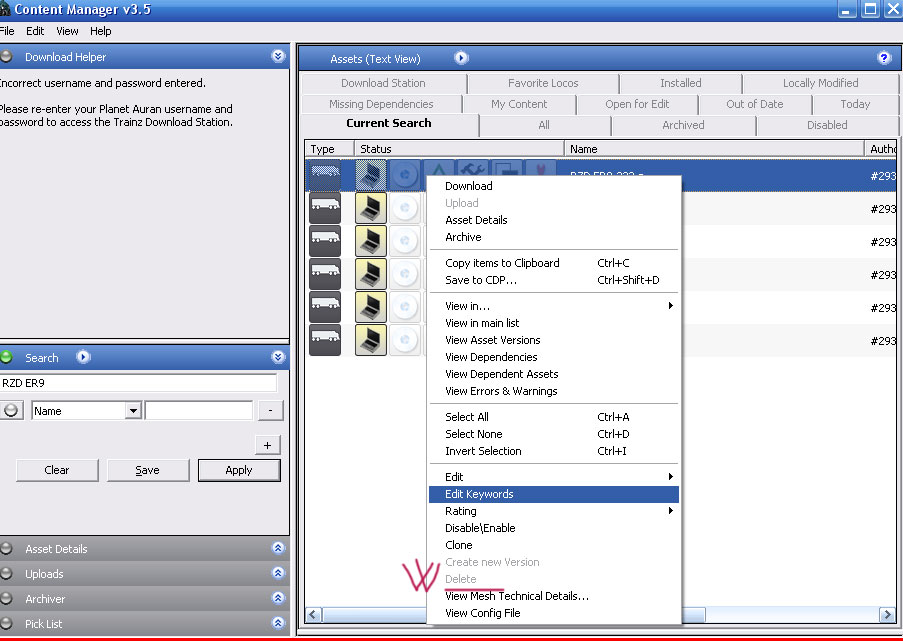The image size is (903, 641).
Task: Choose View Config File
Action: [553, 613]
